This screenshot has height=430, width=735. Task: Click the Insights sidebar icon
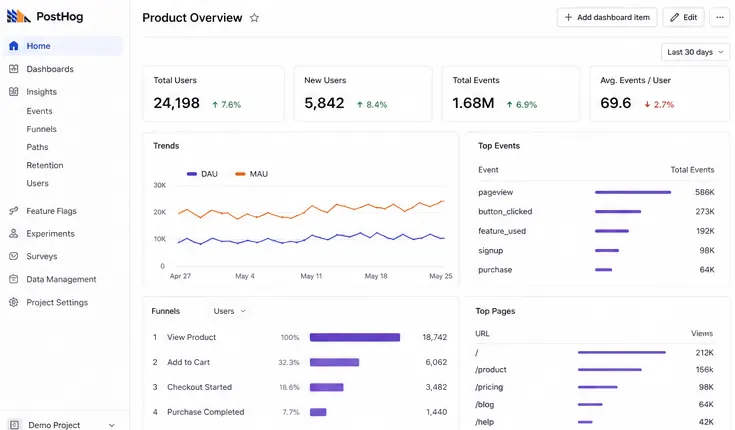[14, 91]
